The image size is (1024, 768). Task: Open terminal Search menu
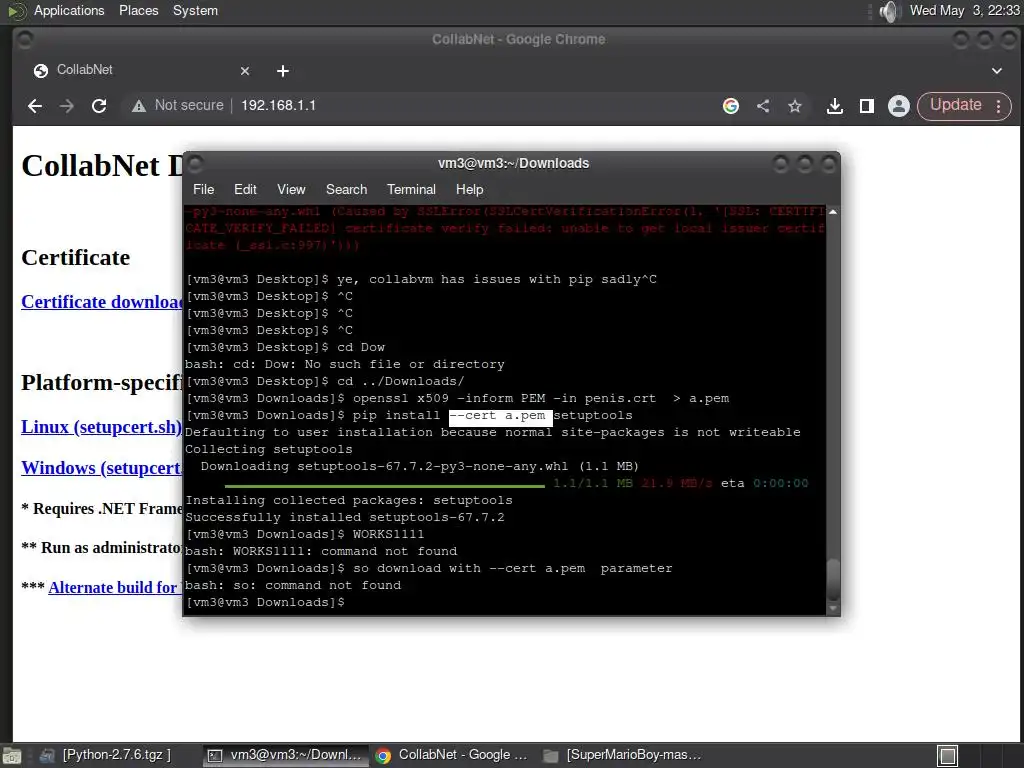(346, 189)
